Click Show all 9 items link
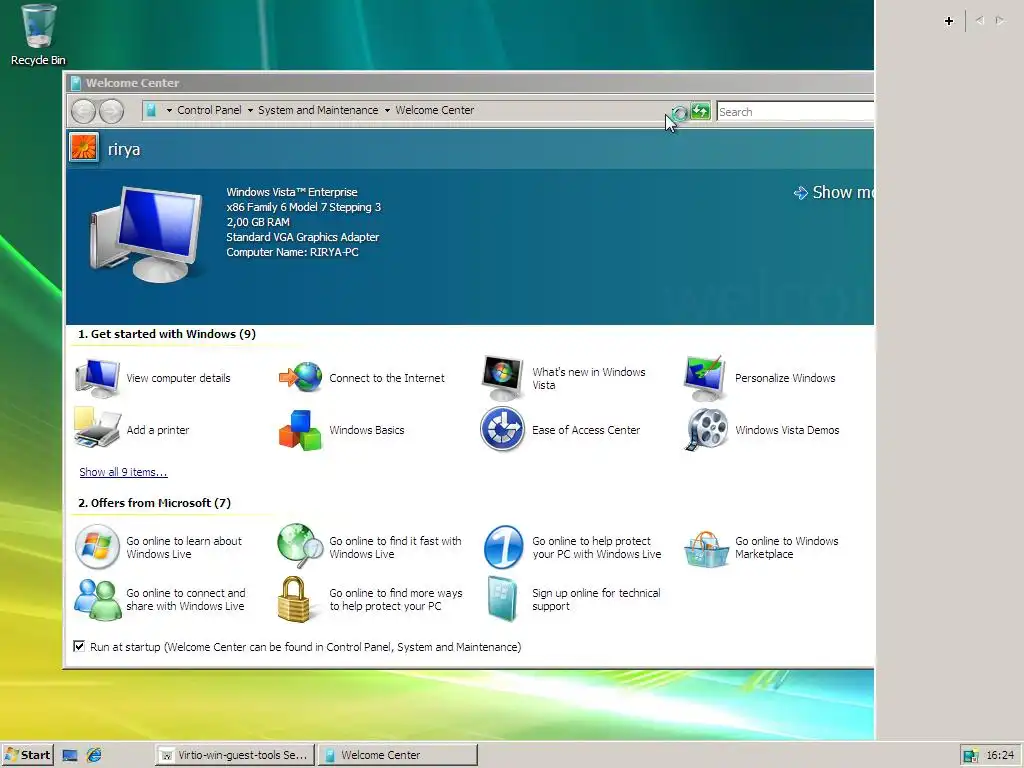Image resolution: width=1024 pixels, height=768 pixels. click(123, 472)
